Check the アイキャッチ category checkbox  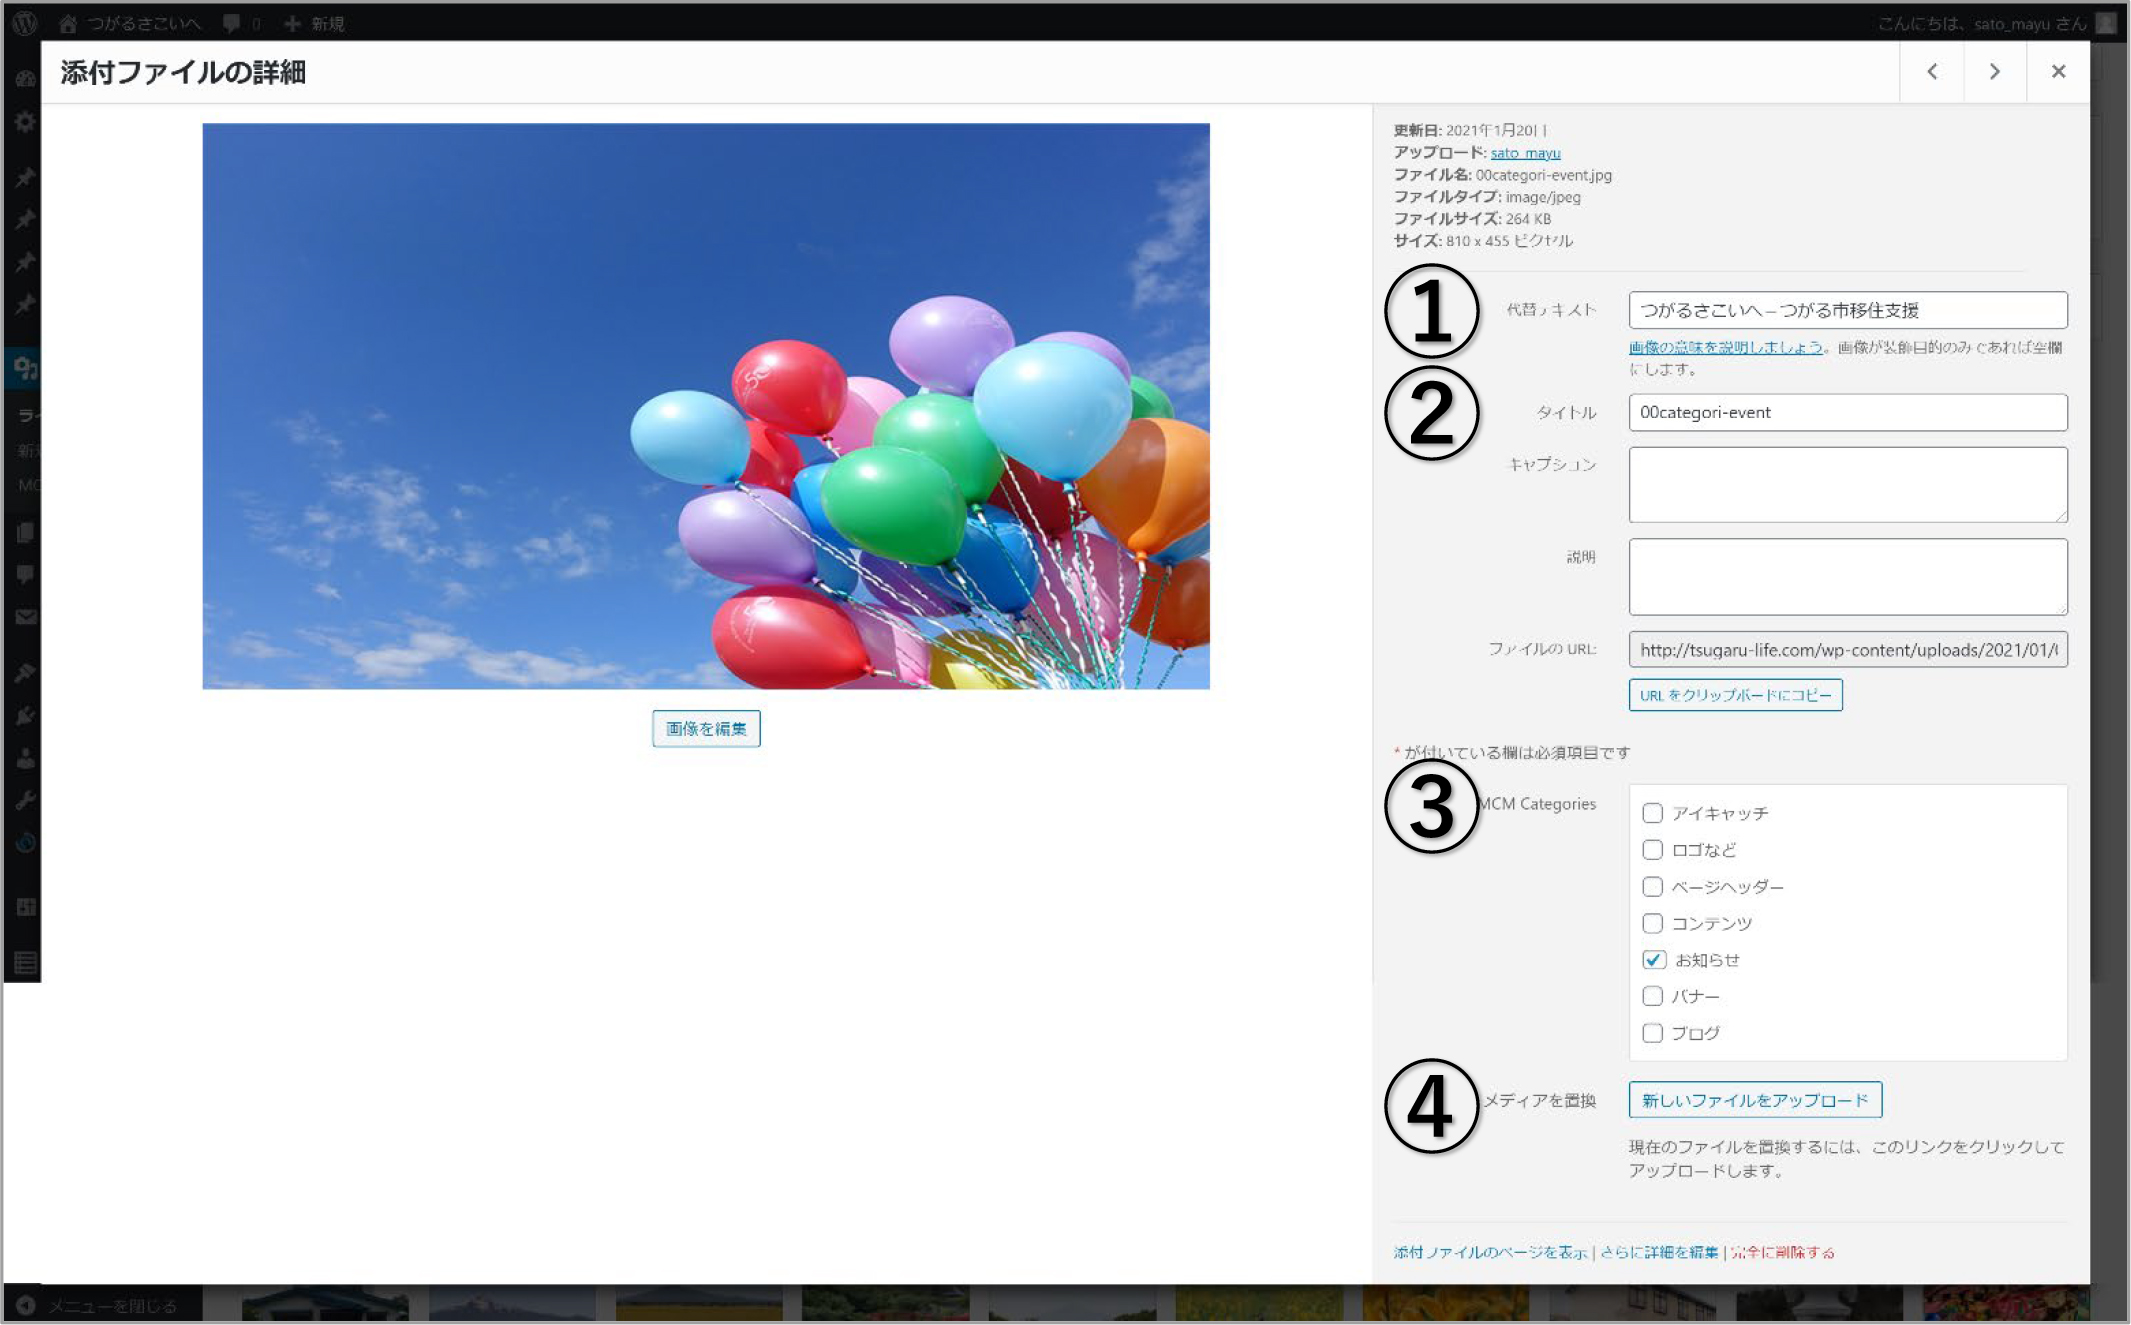click(x=1652, y=813)
